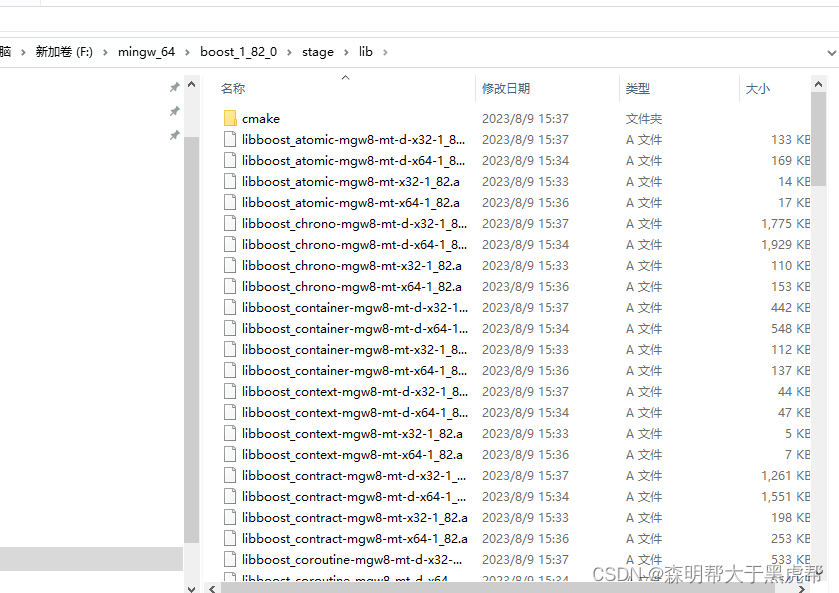This screenshot has width=839, height=593.
Task: Go to stage folder in address bar
Action: coord(318,52)
